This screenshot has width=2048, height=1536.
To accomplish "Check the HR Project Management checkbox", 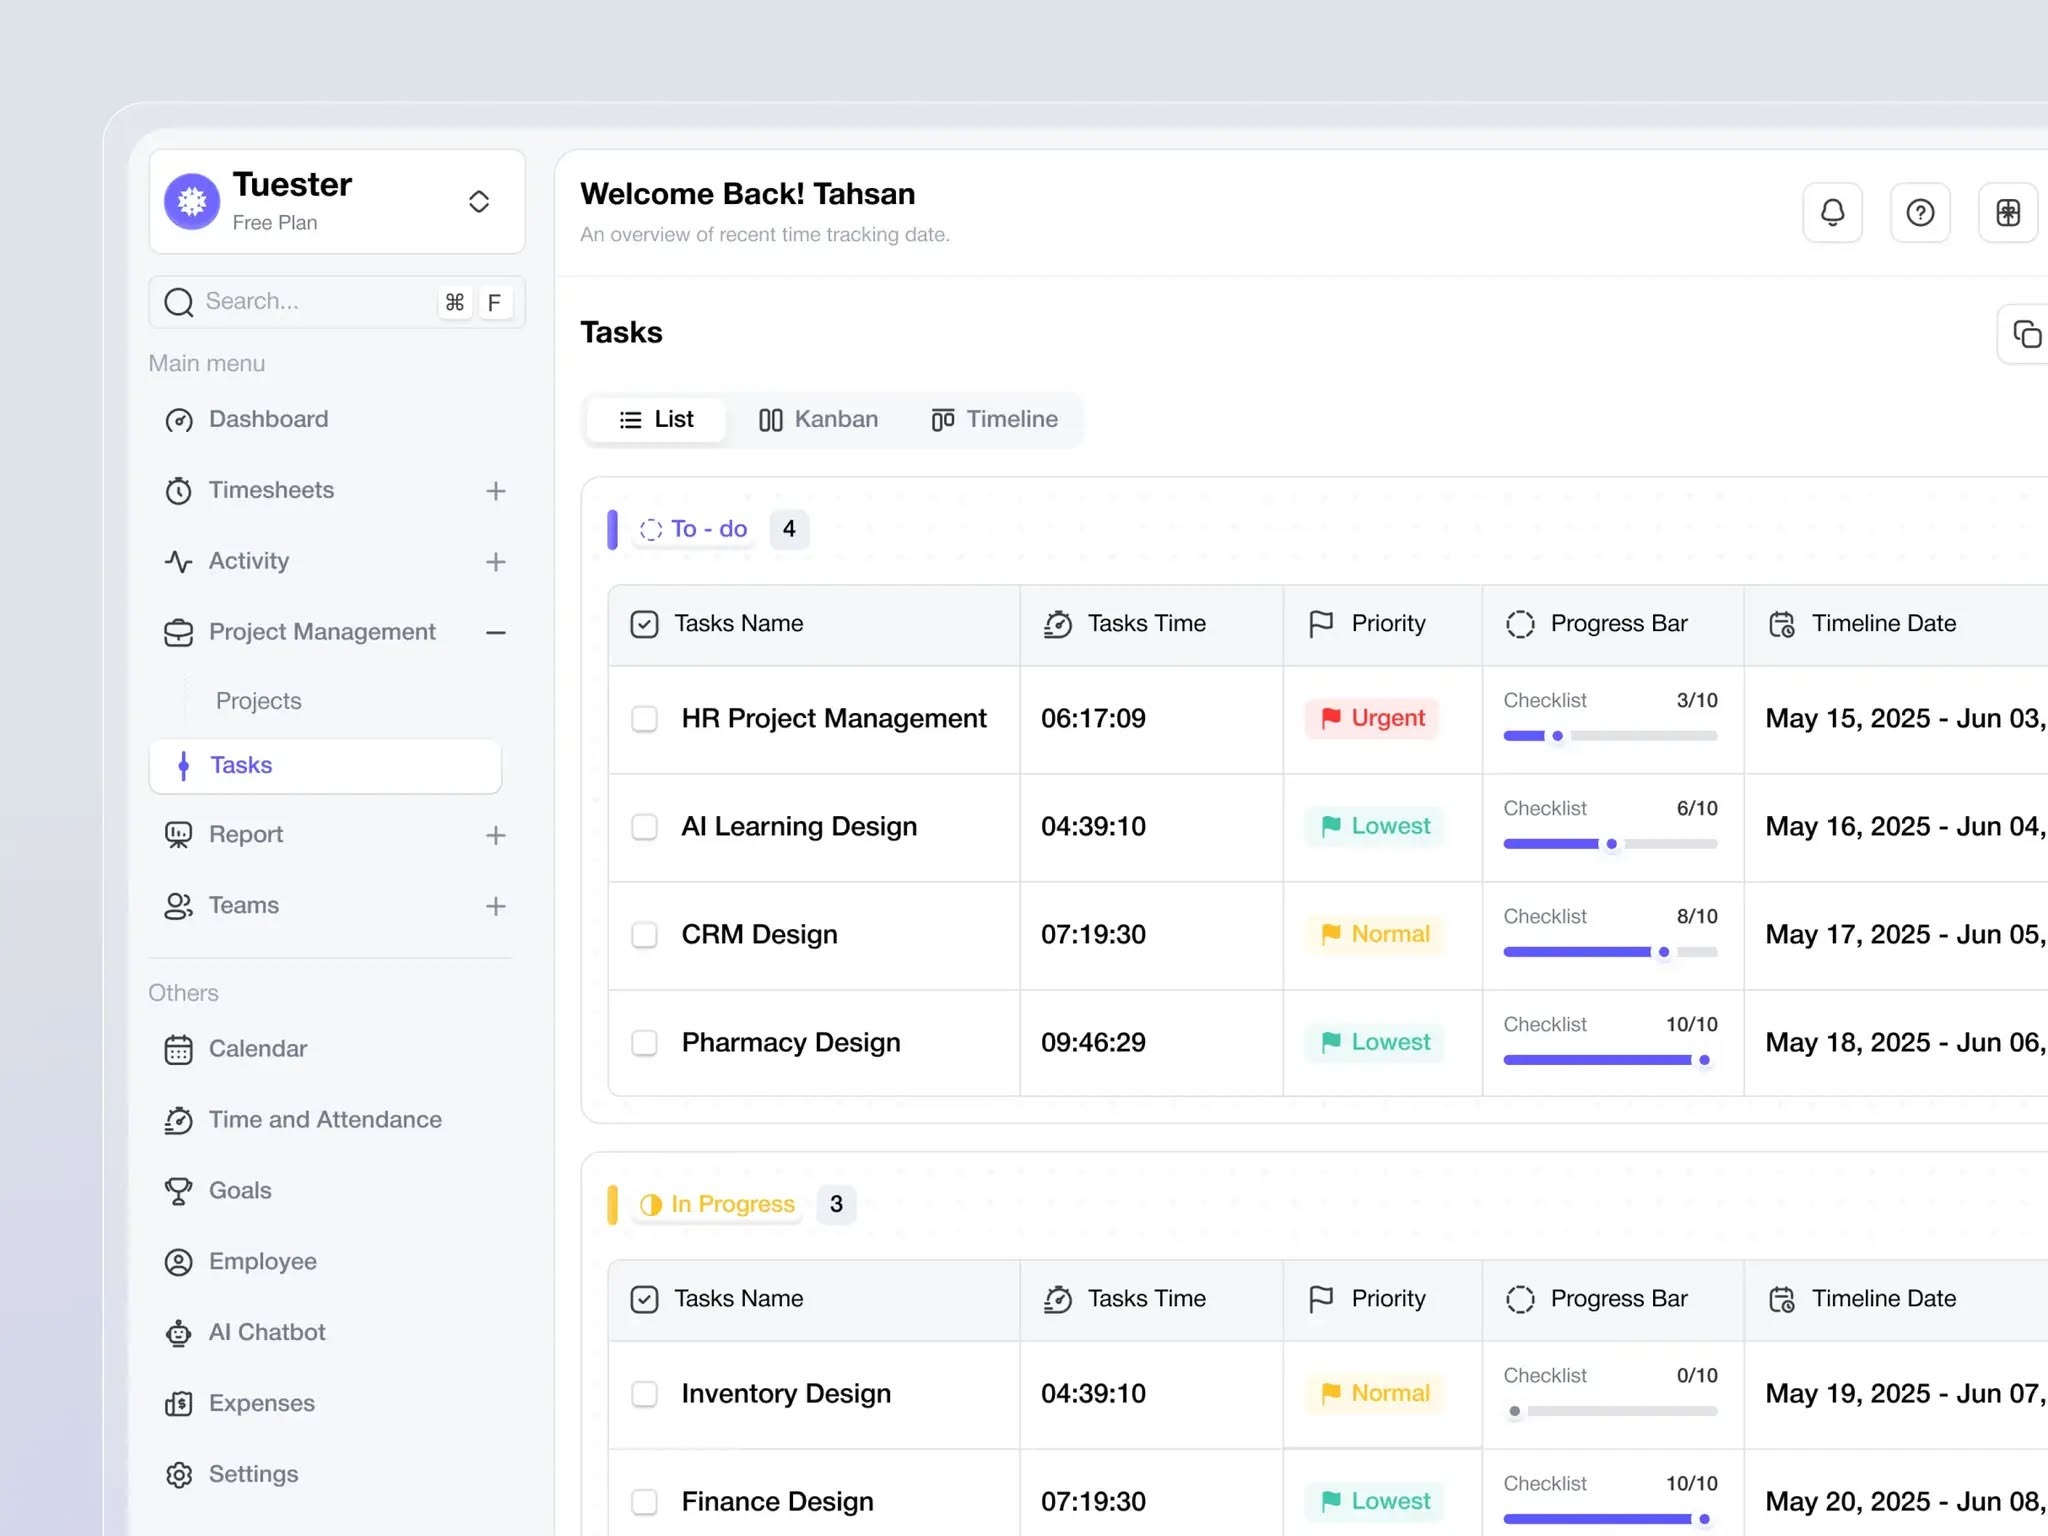I will point(644,719).
